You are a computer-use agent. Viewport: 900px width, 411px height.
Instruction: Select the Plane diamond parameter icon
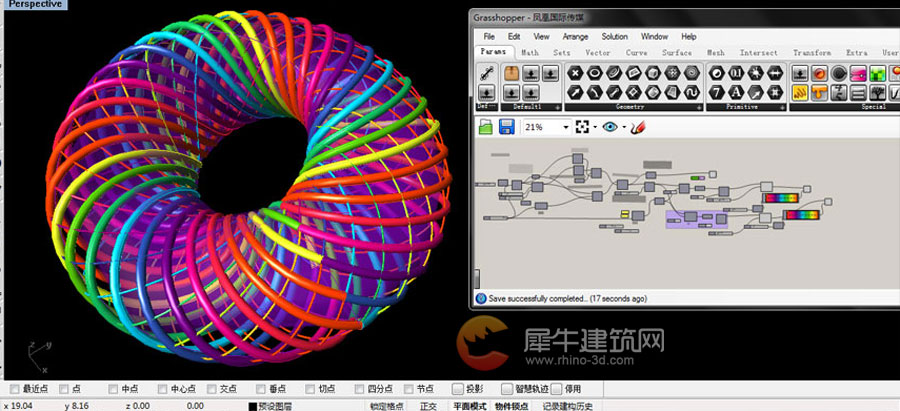click(x=634, y=92)
